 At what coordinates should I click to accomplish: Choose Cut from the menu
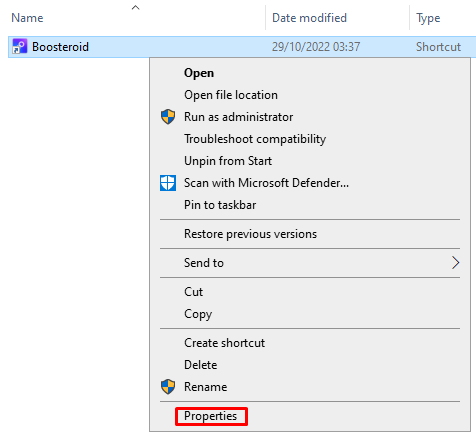(193, 292)
